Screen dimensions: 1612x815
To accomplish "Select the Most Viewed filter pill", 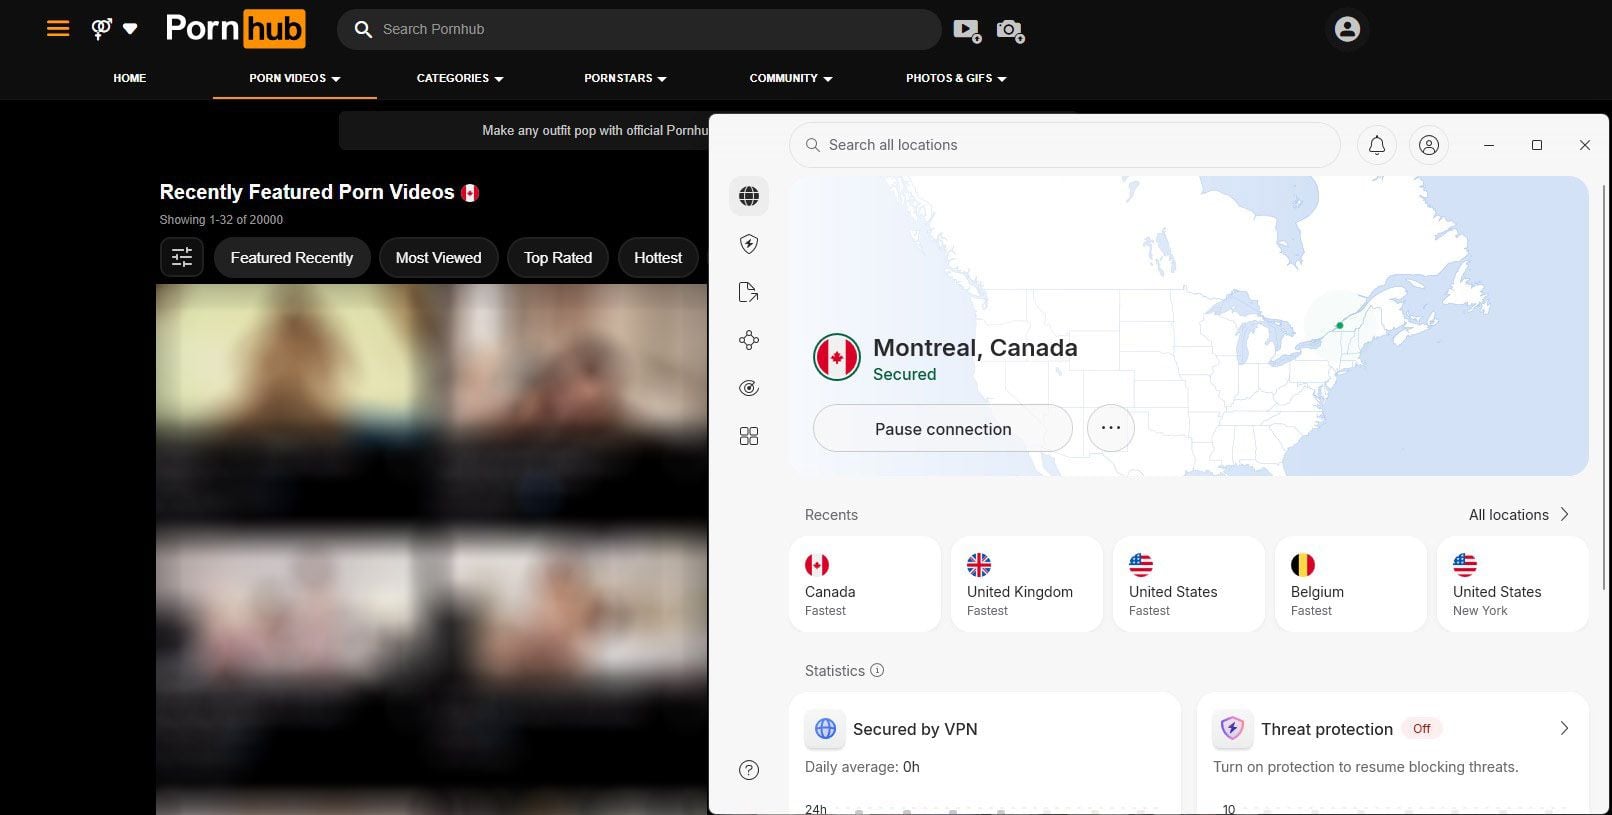I will (x=438, y=257).
